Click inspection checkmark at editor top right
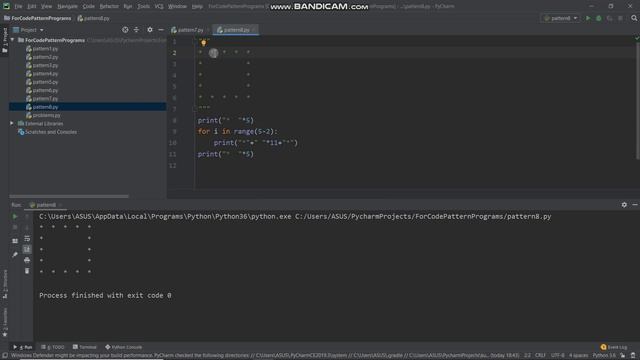The image size is (640, 360). [636, 38]
